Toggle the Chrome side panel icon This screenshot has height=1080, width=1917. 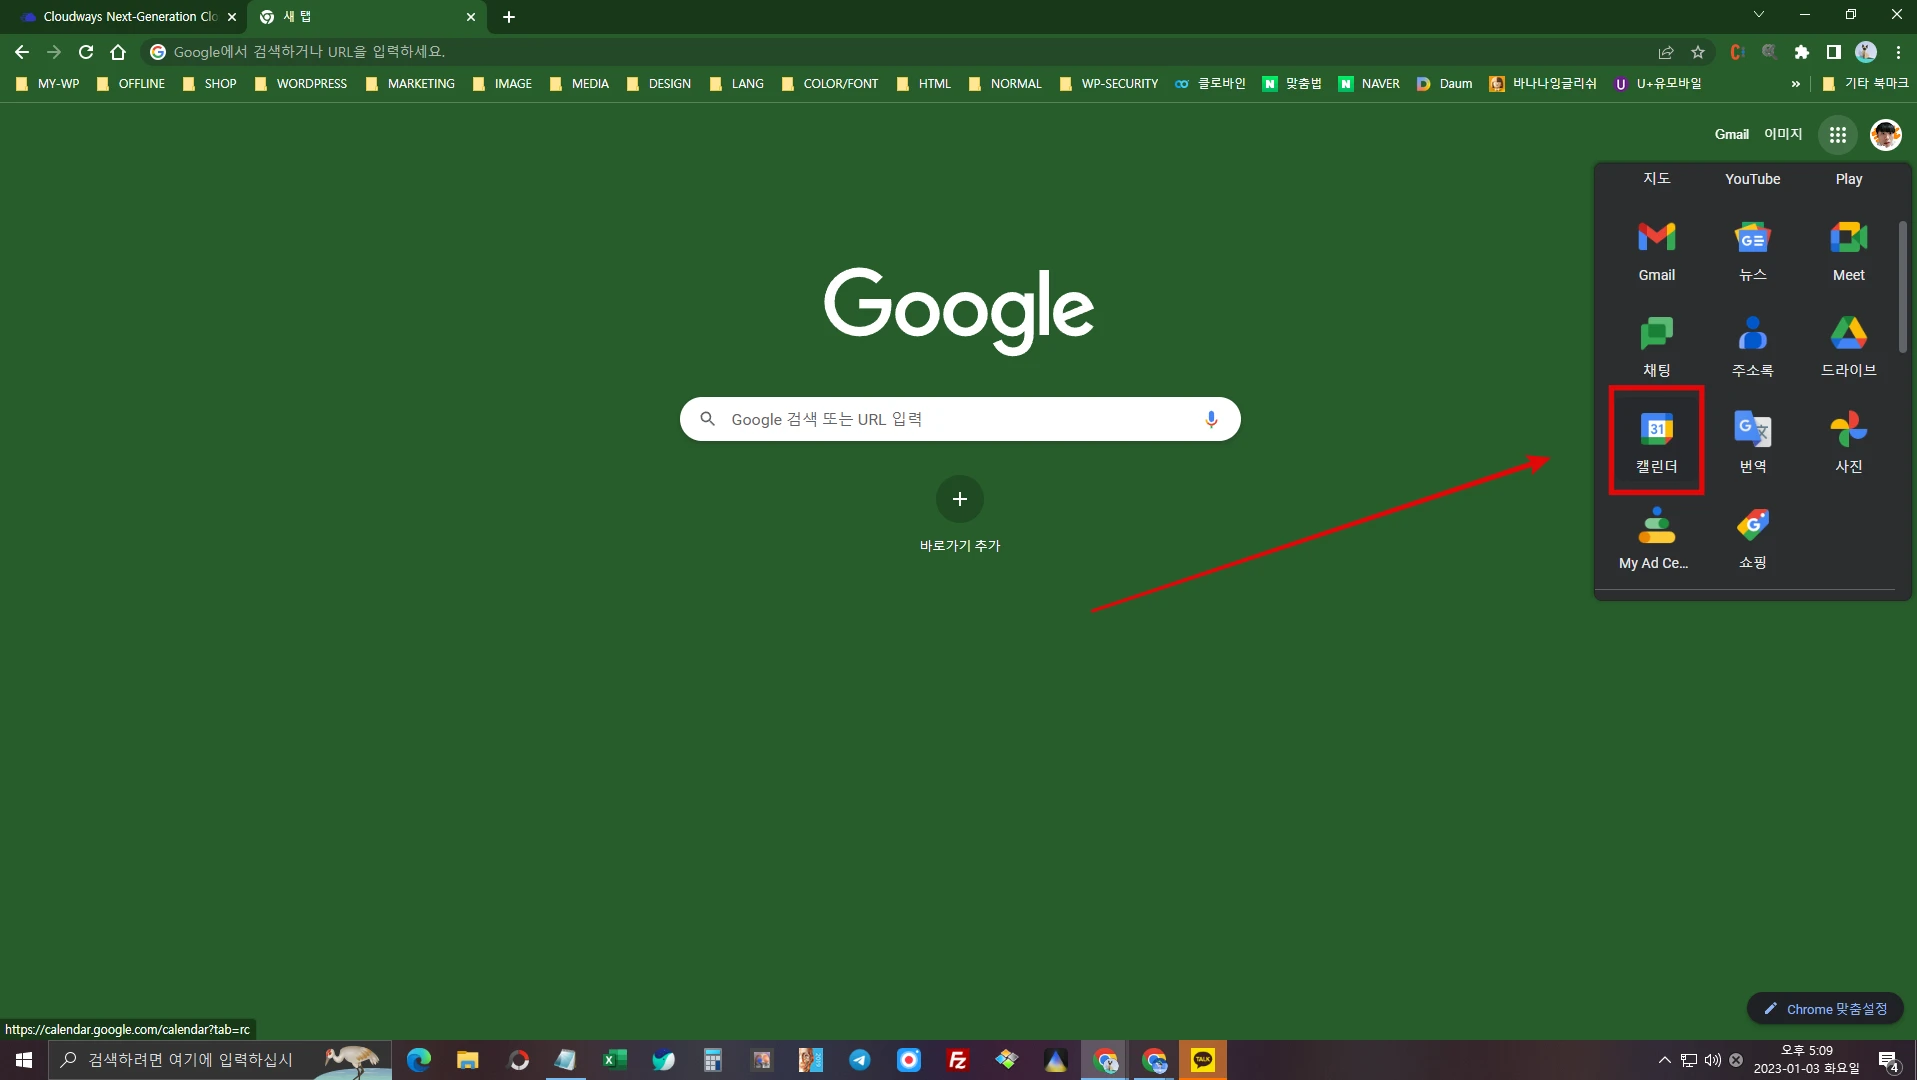[x=1833, y=52]
